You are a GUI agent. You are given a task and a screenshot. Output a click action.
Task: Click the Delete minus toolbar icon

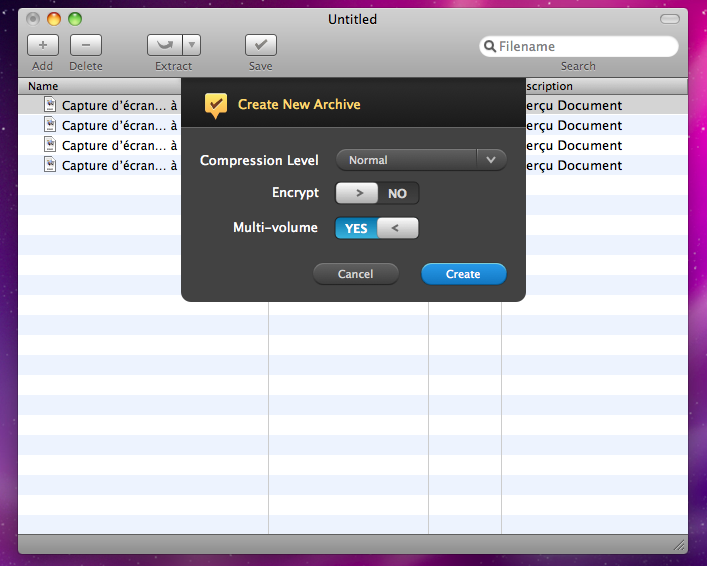(x=86, y=45)
